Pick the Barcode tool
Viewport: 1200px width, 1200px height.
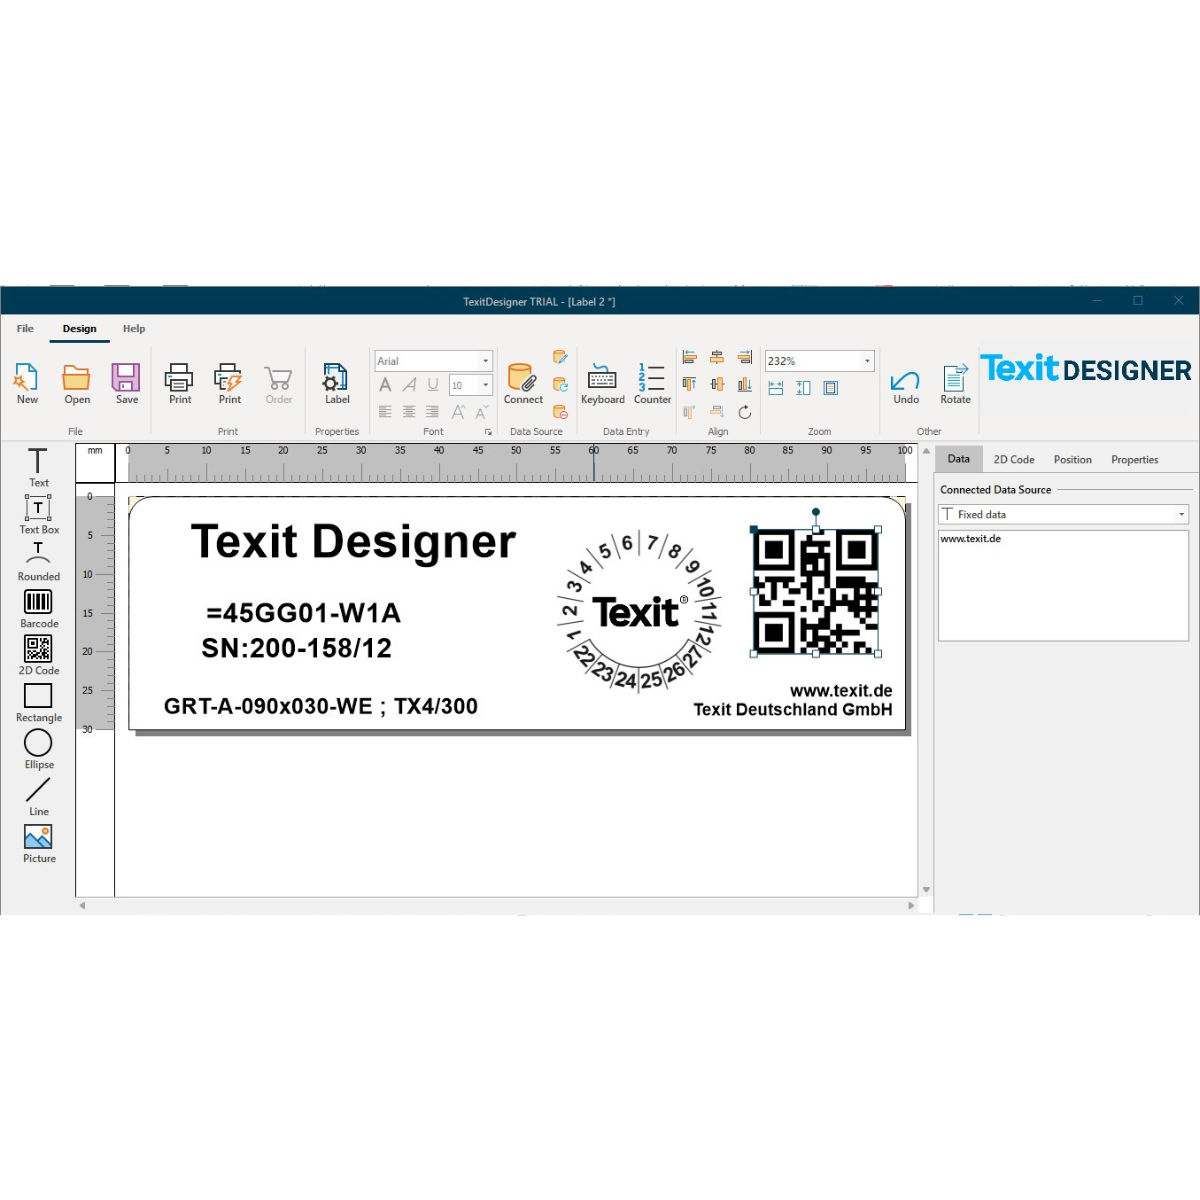coord(38,608)
